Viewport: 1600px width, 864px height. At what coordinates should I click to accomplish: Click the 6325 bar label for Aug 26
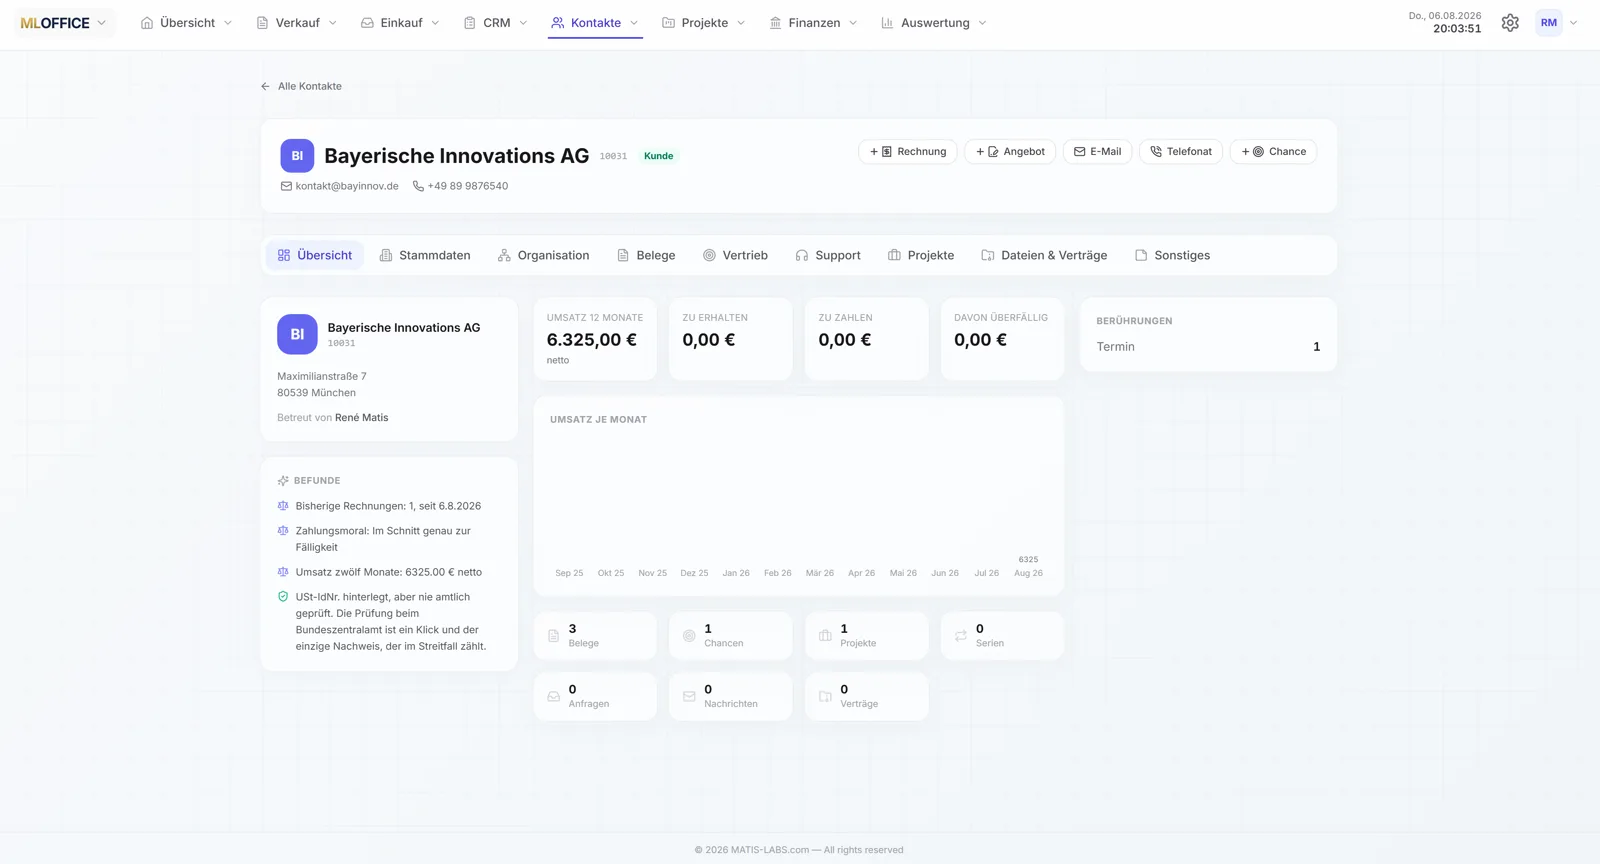coord(1028,560)
